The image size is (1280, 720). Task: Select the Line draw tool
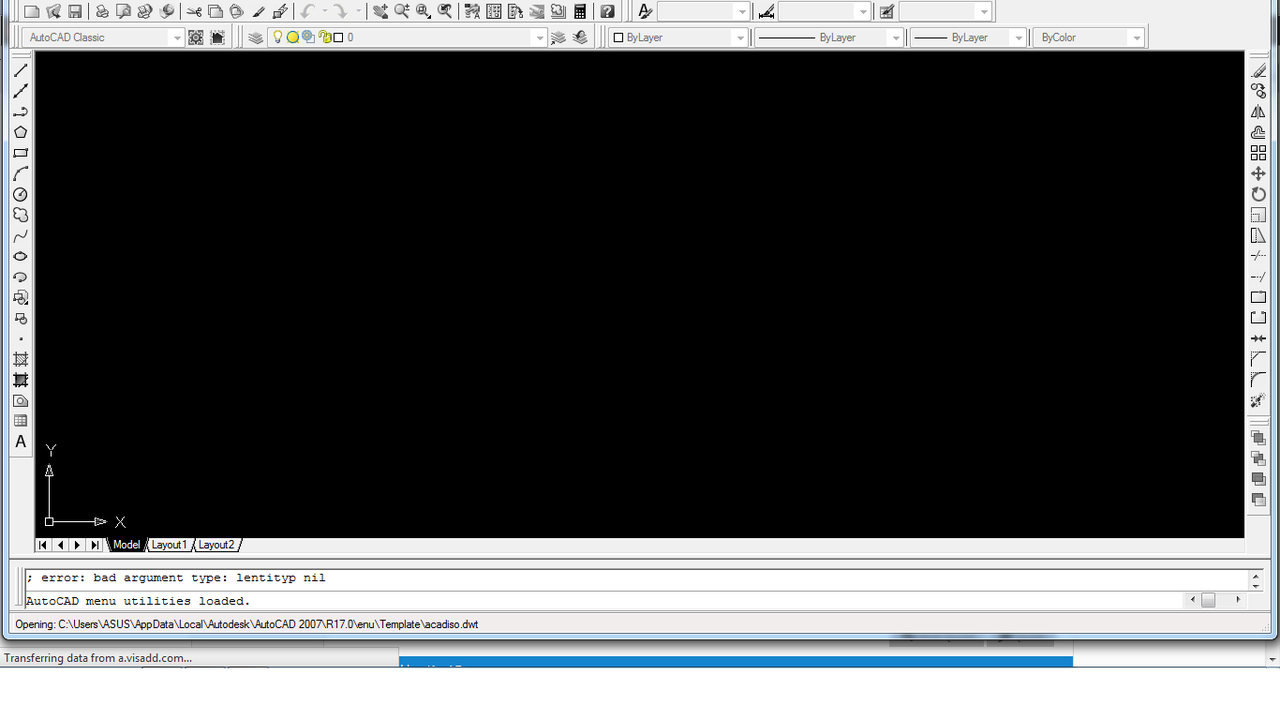[x=20, y=70]
